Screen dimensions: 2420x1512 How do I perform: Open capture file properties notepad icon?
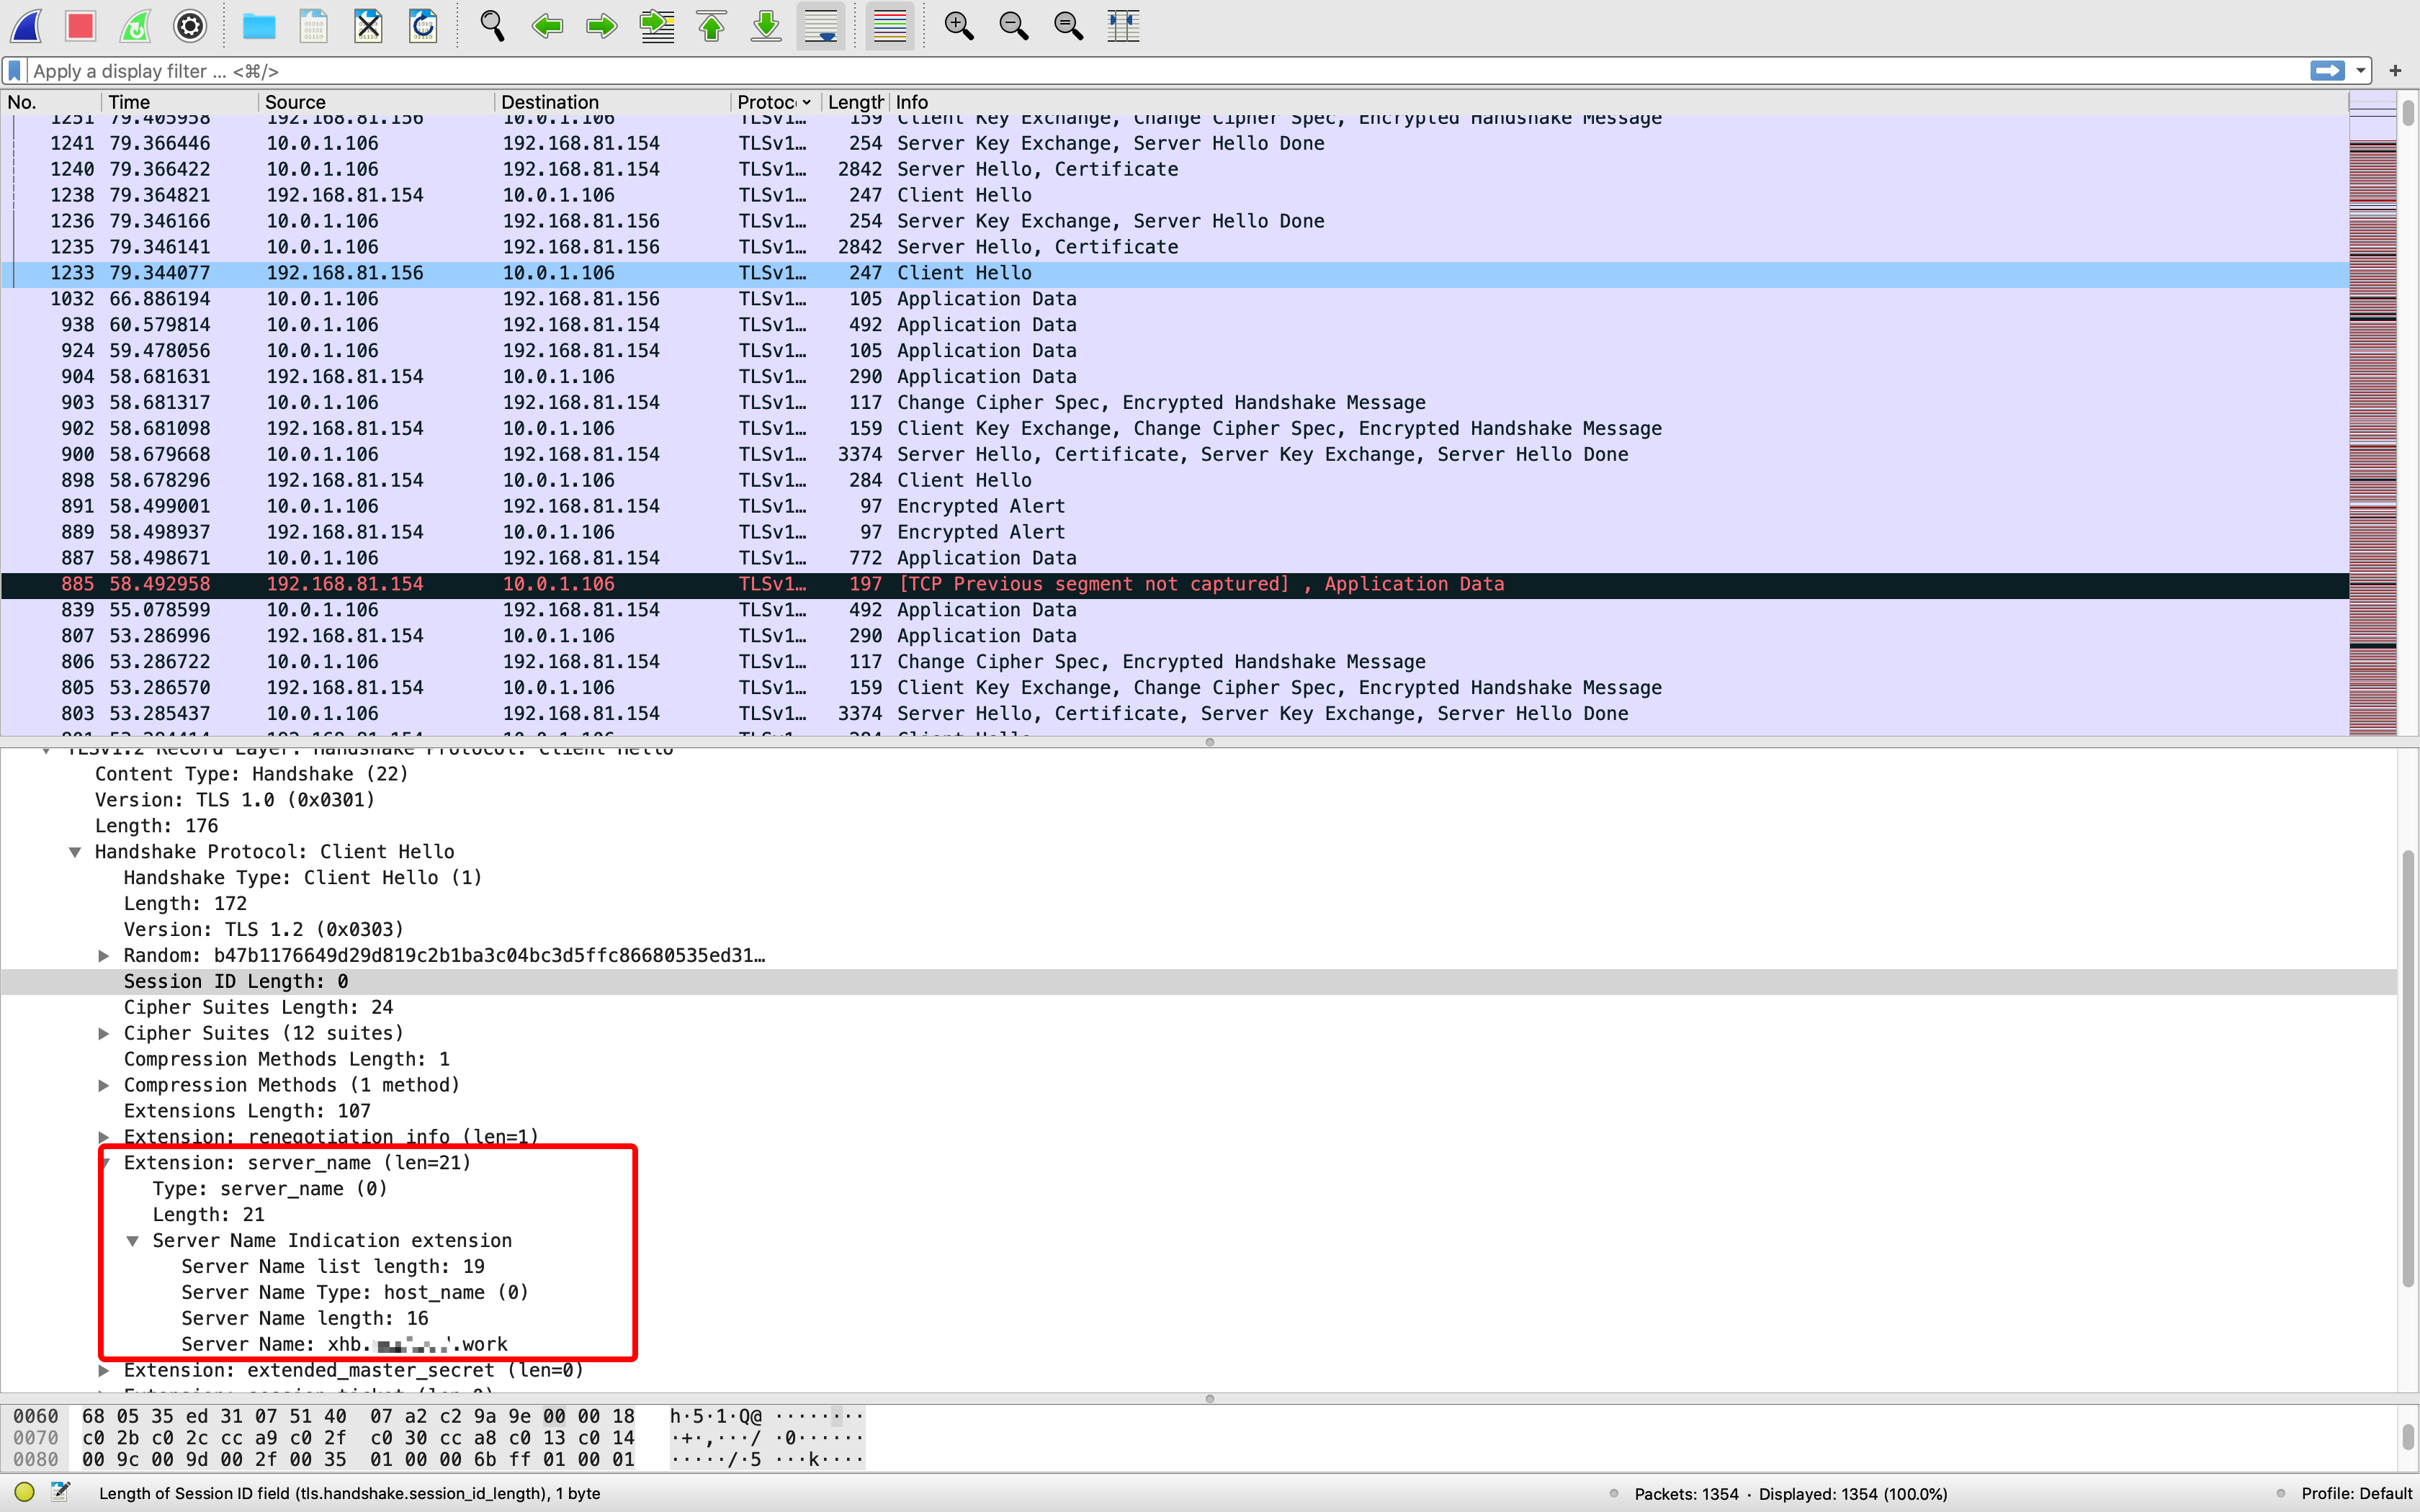pos(61,1492)
